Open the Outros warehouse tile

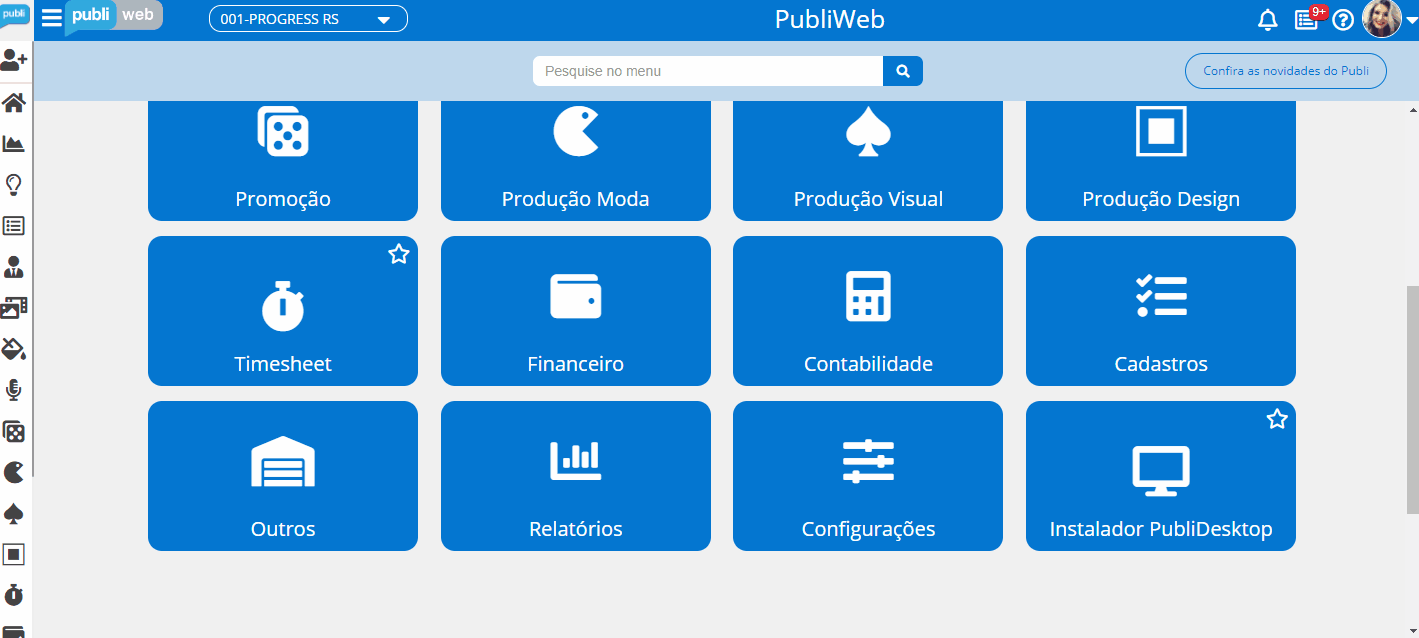click(283, 476)
